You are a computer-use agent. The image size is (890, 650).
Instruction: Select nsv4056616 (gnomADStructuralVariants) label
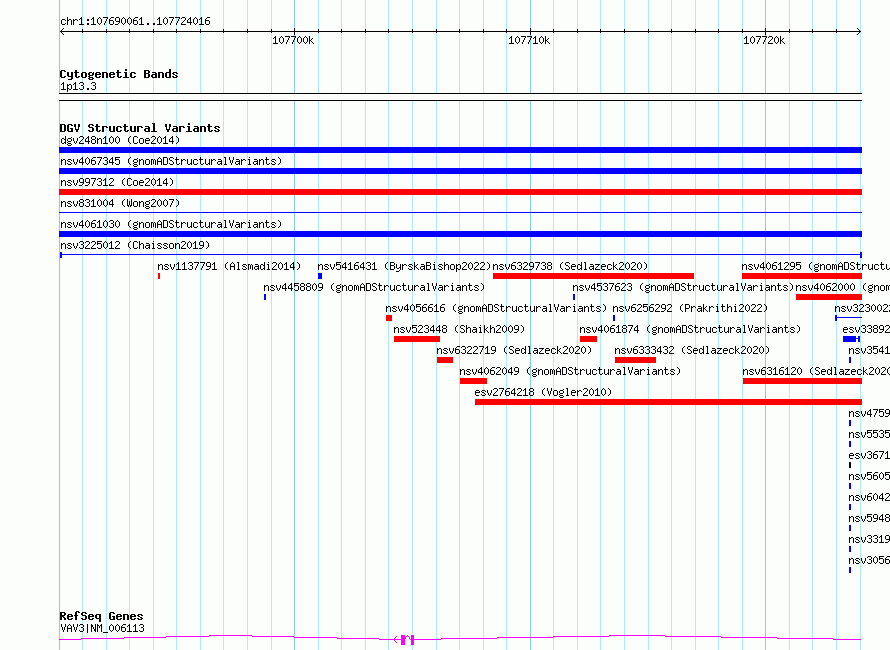coord(496,308)
